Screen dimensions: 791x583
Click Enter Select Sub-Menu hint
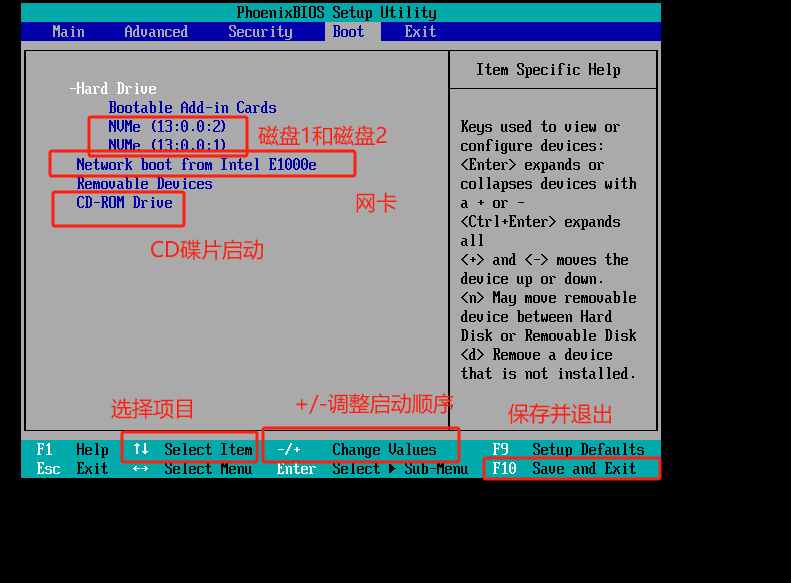(x=372, y=469)
